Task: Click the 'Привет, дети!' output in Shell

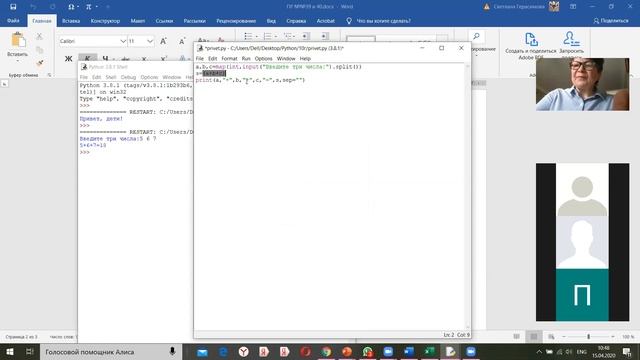Action: [101, 119]
